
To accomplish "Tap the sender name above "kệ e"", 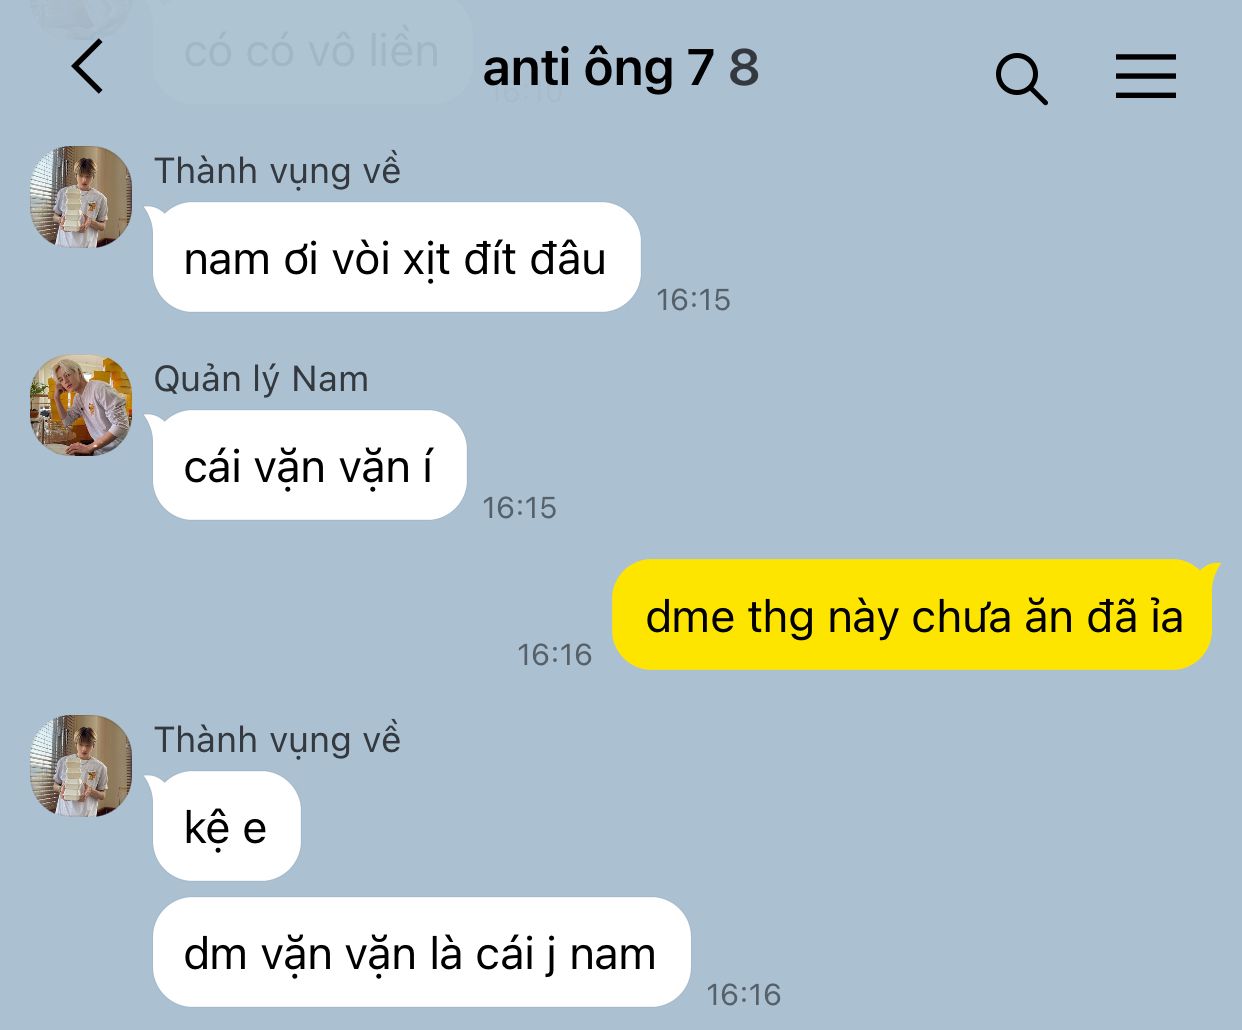I will [x=277, y=740].
